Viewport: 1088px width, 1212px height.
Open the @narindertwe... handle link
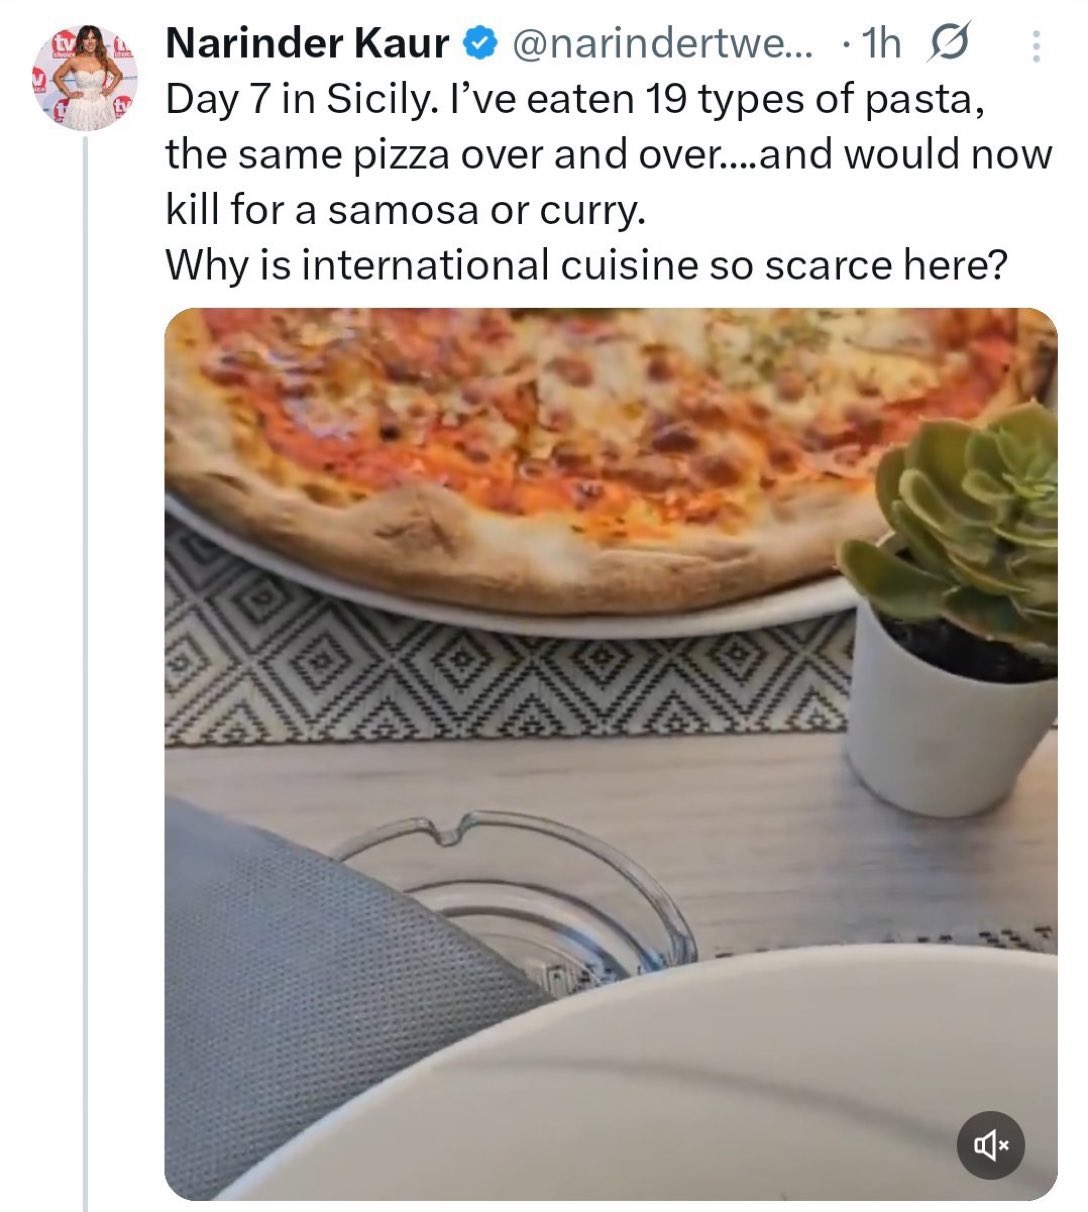(665, 44)
